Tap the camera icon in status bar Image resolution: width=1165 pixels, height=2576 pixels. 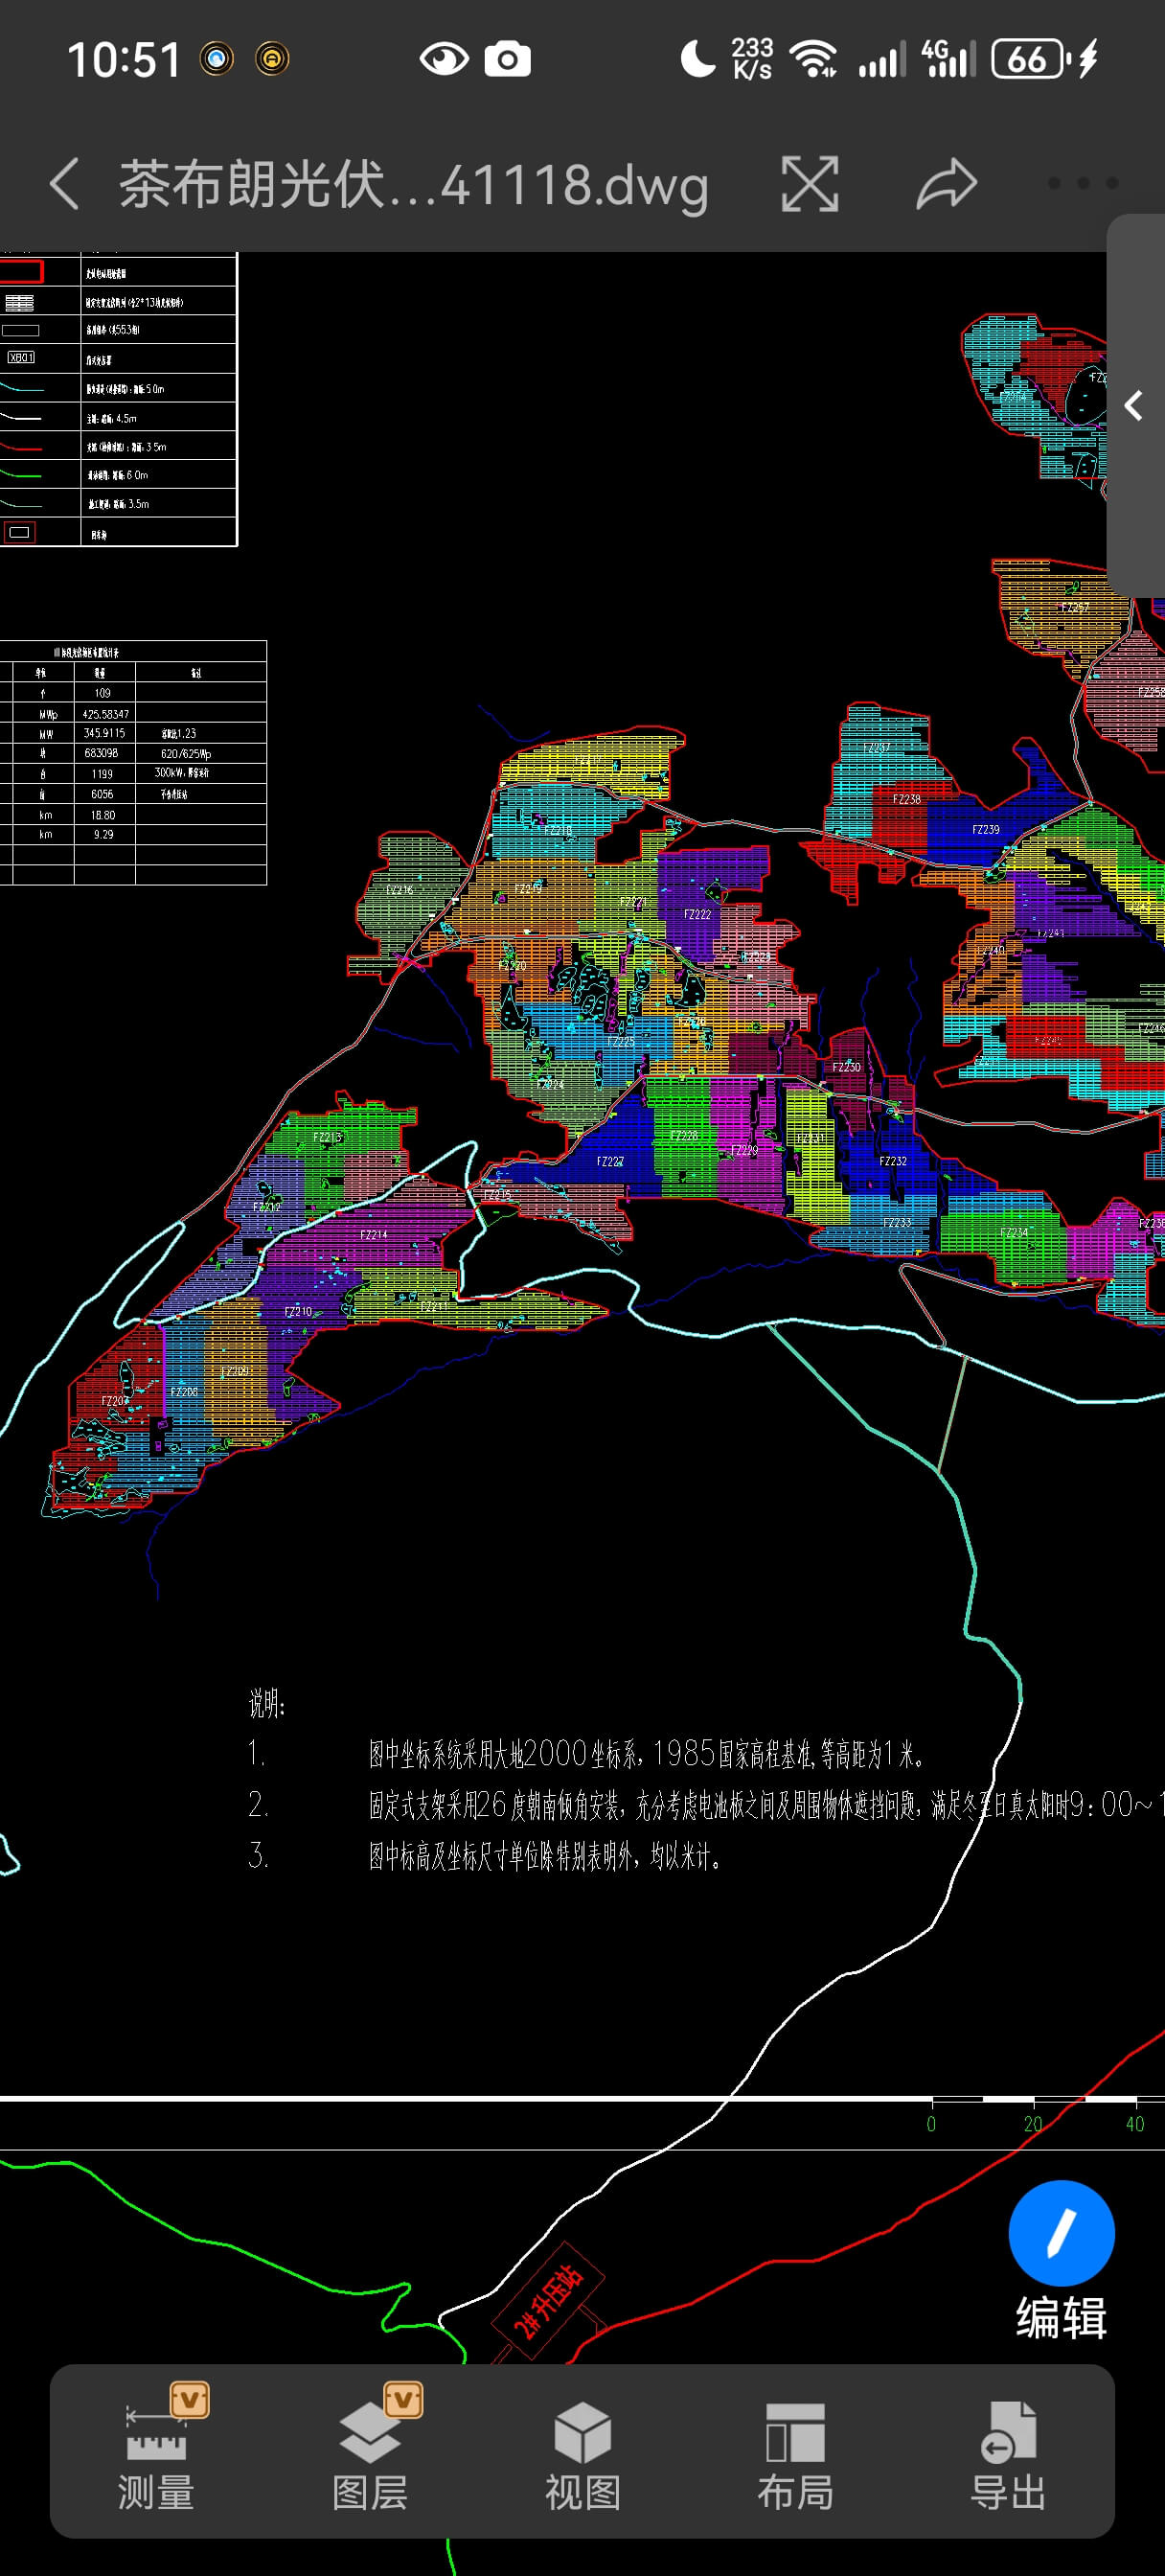click(508, 59)
